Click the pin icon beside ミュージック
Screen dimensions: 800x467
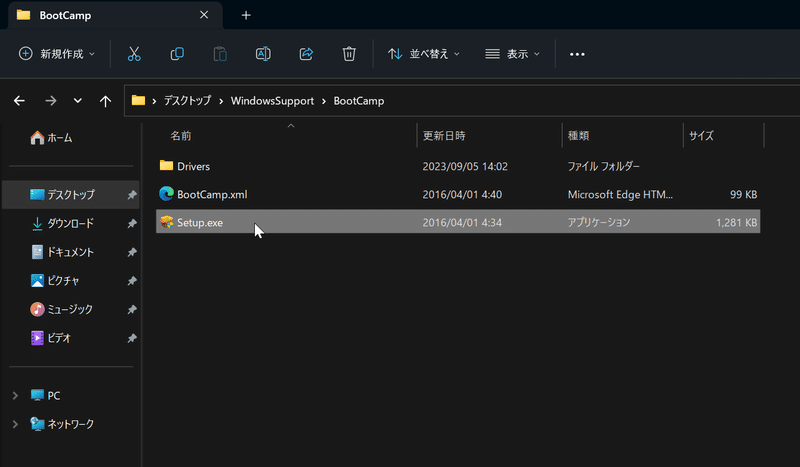click(132, 309)
